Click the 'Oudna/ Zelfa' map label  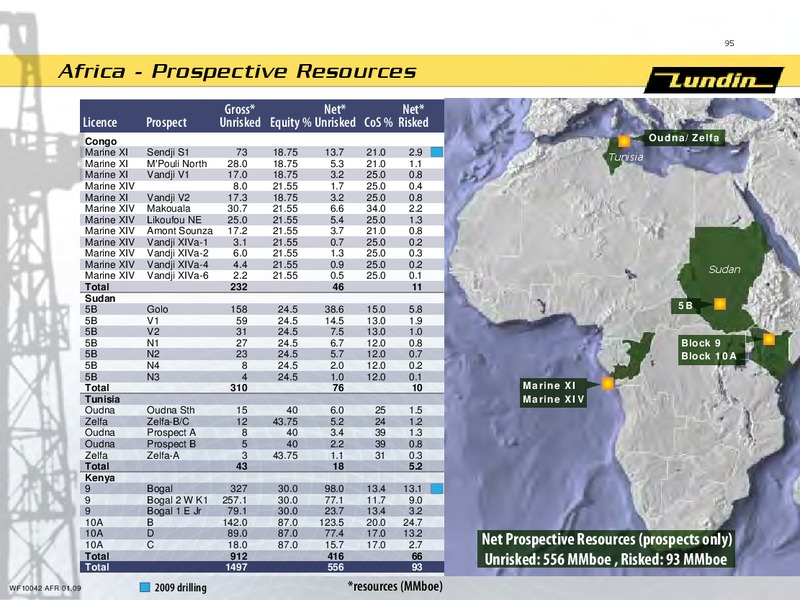point(684,138)
